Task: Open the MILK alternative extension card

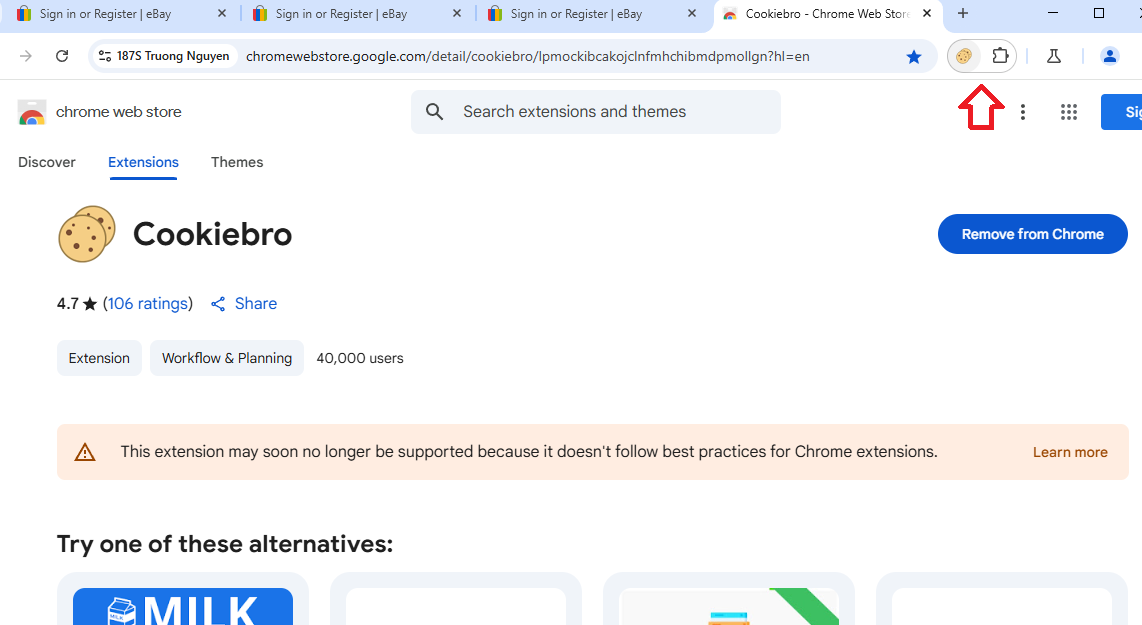Action: (x=183, y=599)
